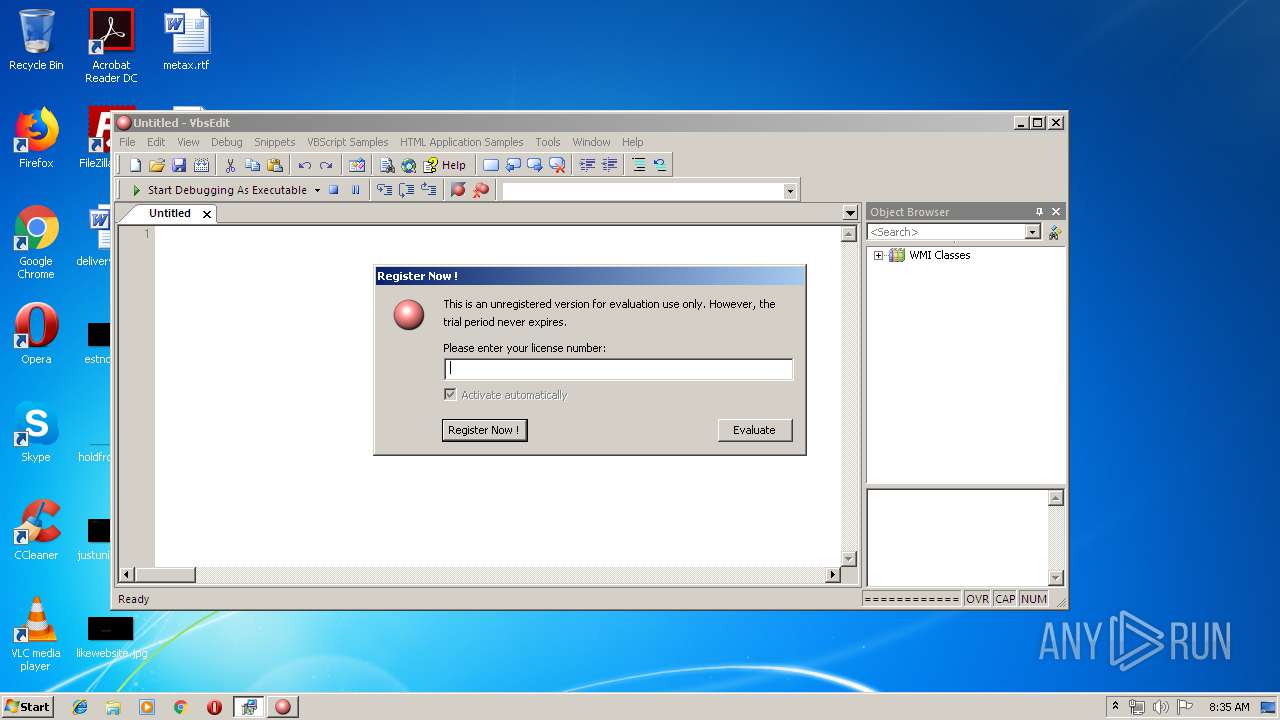
Task: Open Chrome from the taskbar
Action: pyautogui.click(x=180, y=707)
